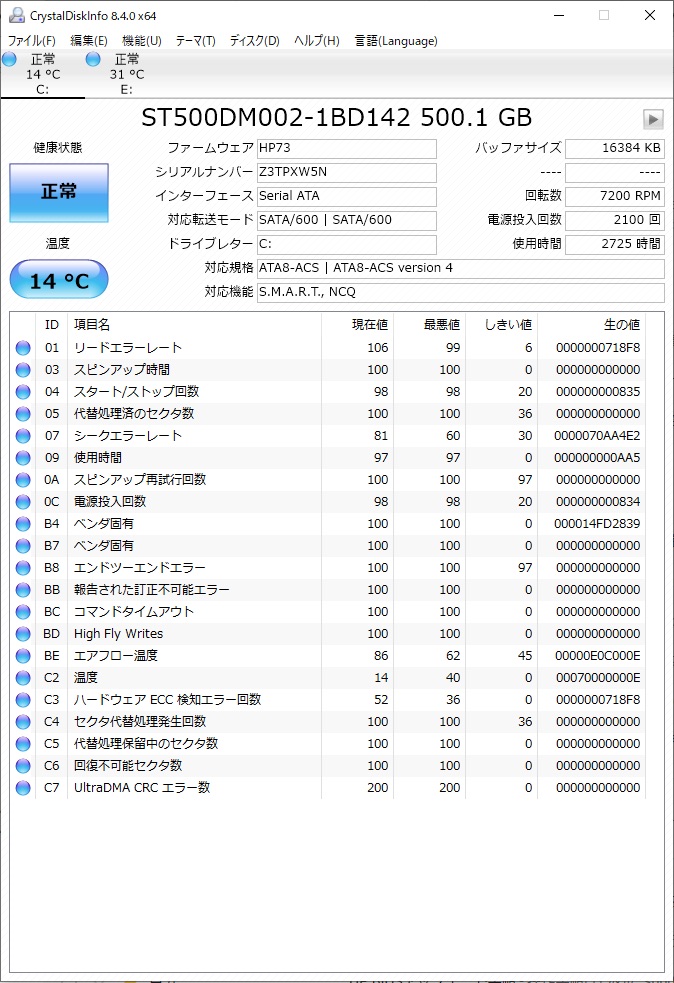
Task: Select the E: drive status icon
Action: [93, 60]
